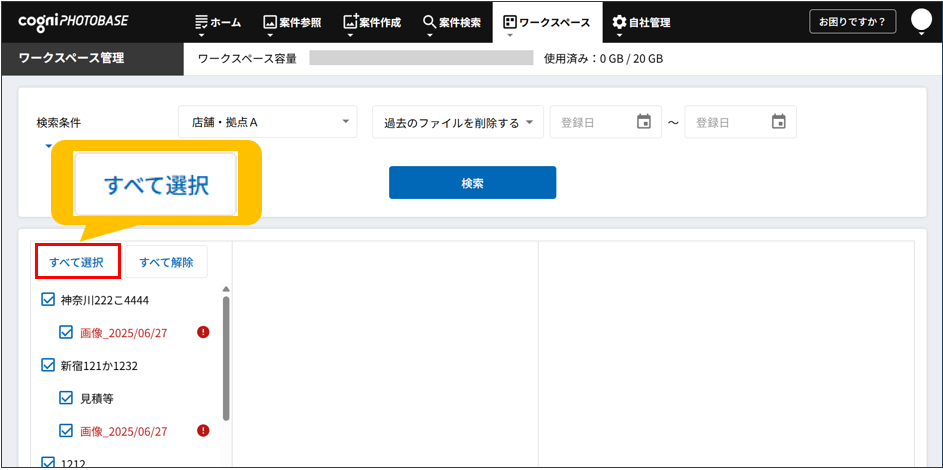This screenshot has width=943, height=470.
Task: Open the 案件作成 menu
Action: pos(371,22)
